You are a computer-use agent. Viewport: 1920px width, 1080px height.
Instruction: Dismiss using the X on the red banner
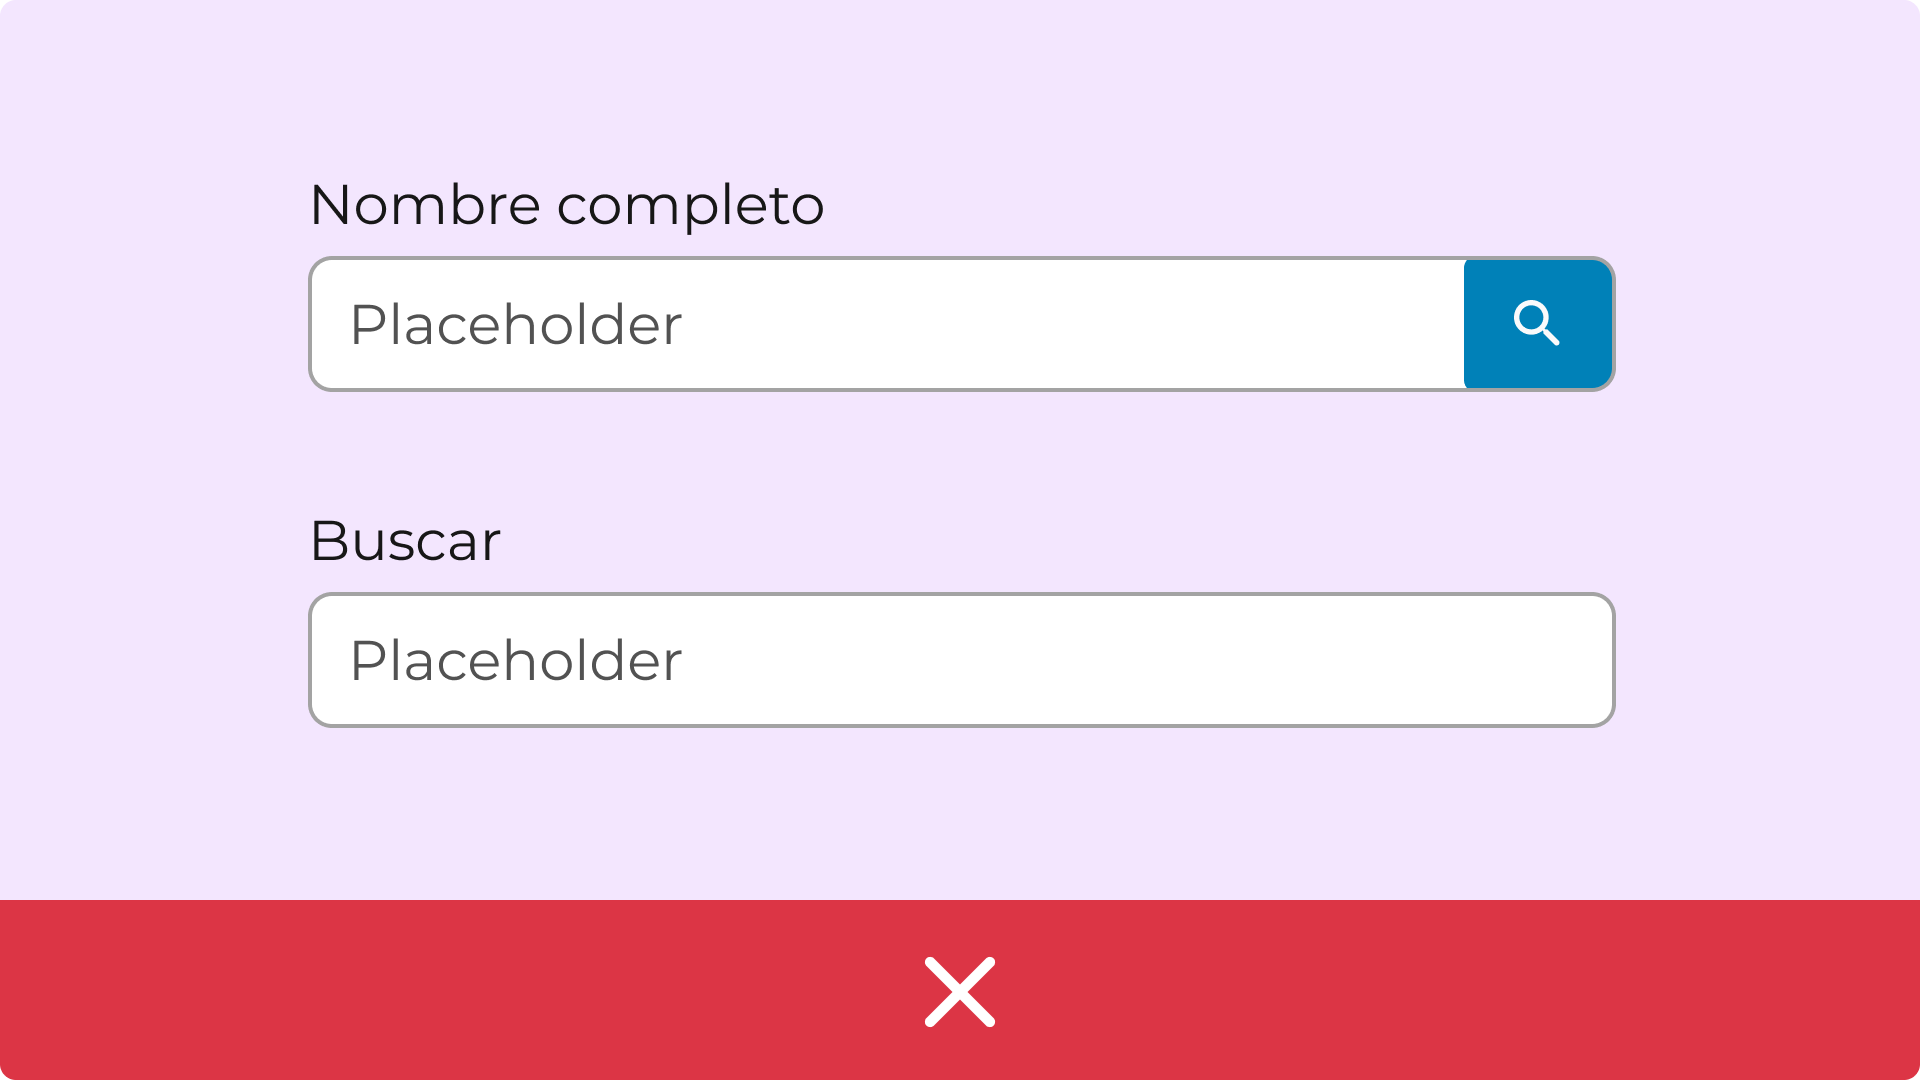(x=960, y=991)
